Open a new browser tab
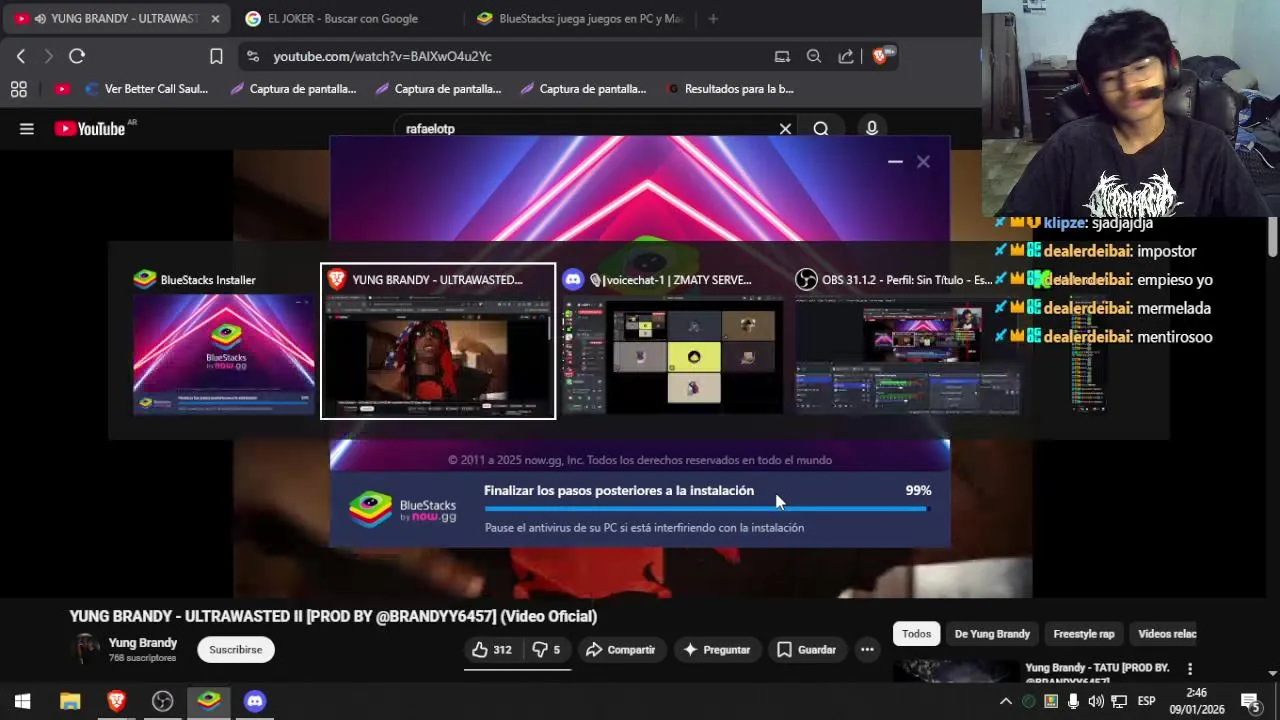The width and height of the screenshot is (1280, 720). coord(713,19)
